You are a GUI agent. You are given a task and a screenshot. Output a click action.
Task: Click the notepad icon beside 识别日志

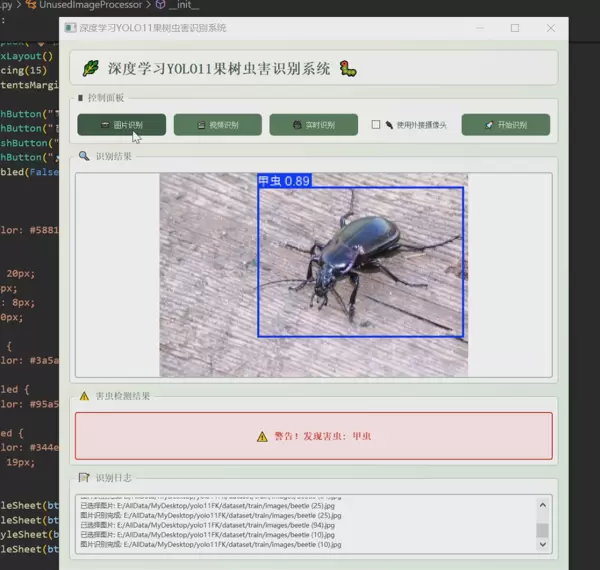click(84, 479)
